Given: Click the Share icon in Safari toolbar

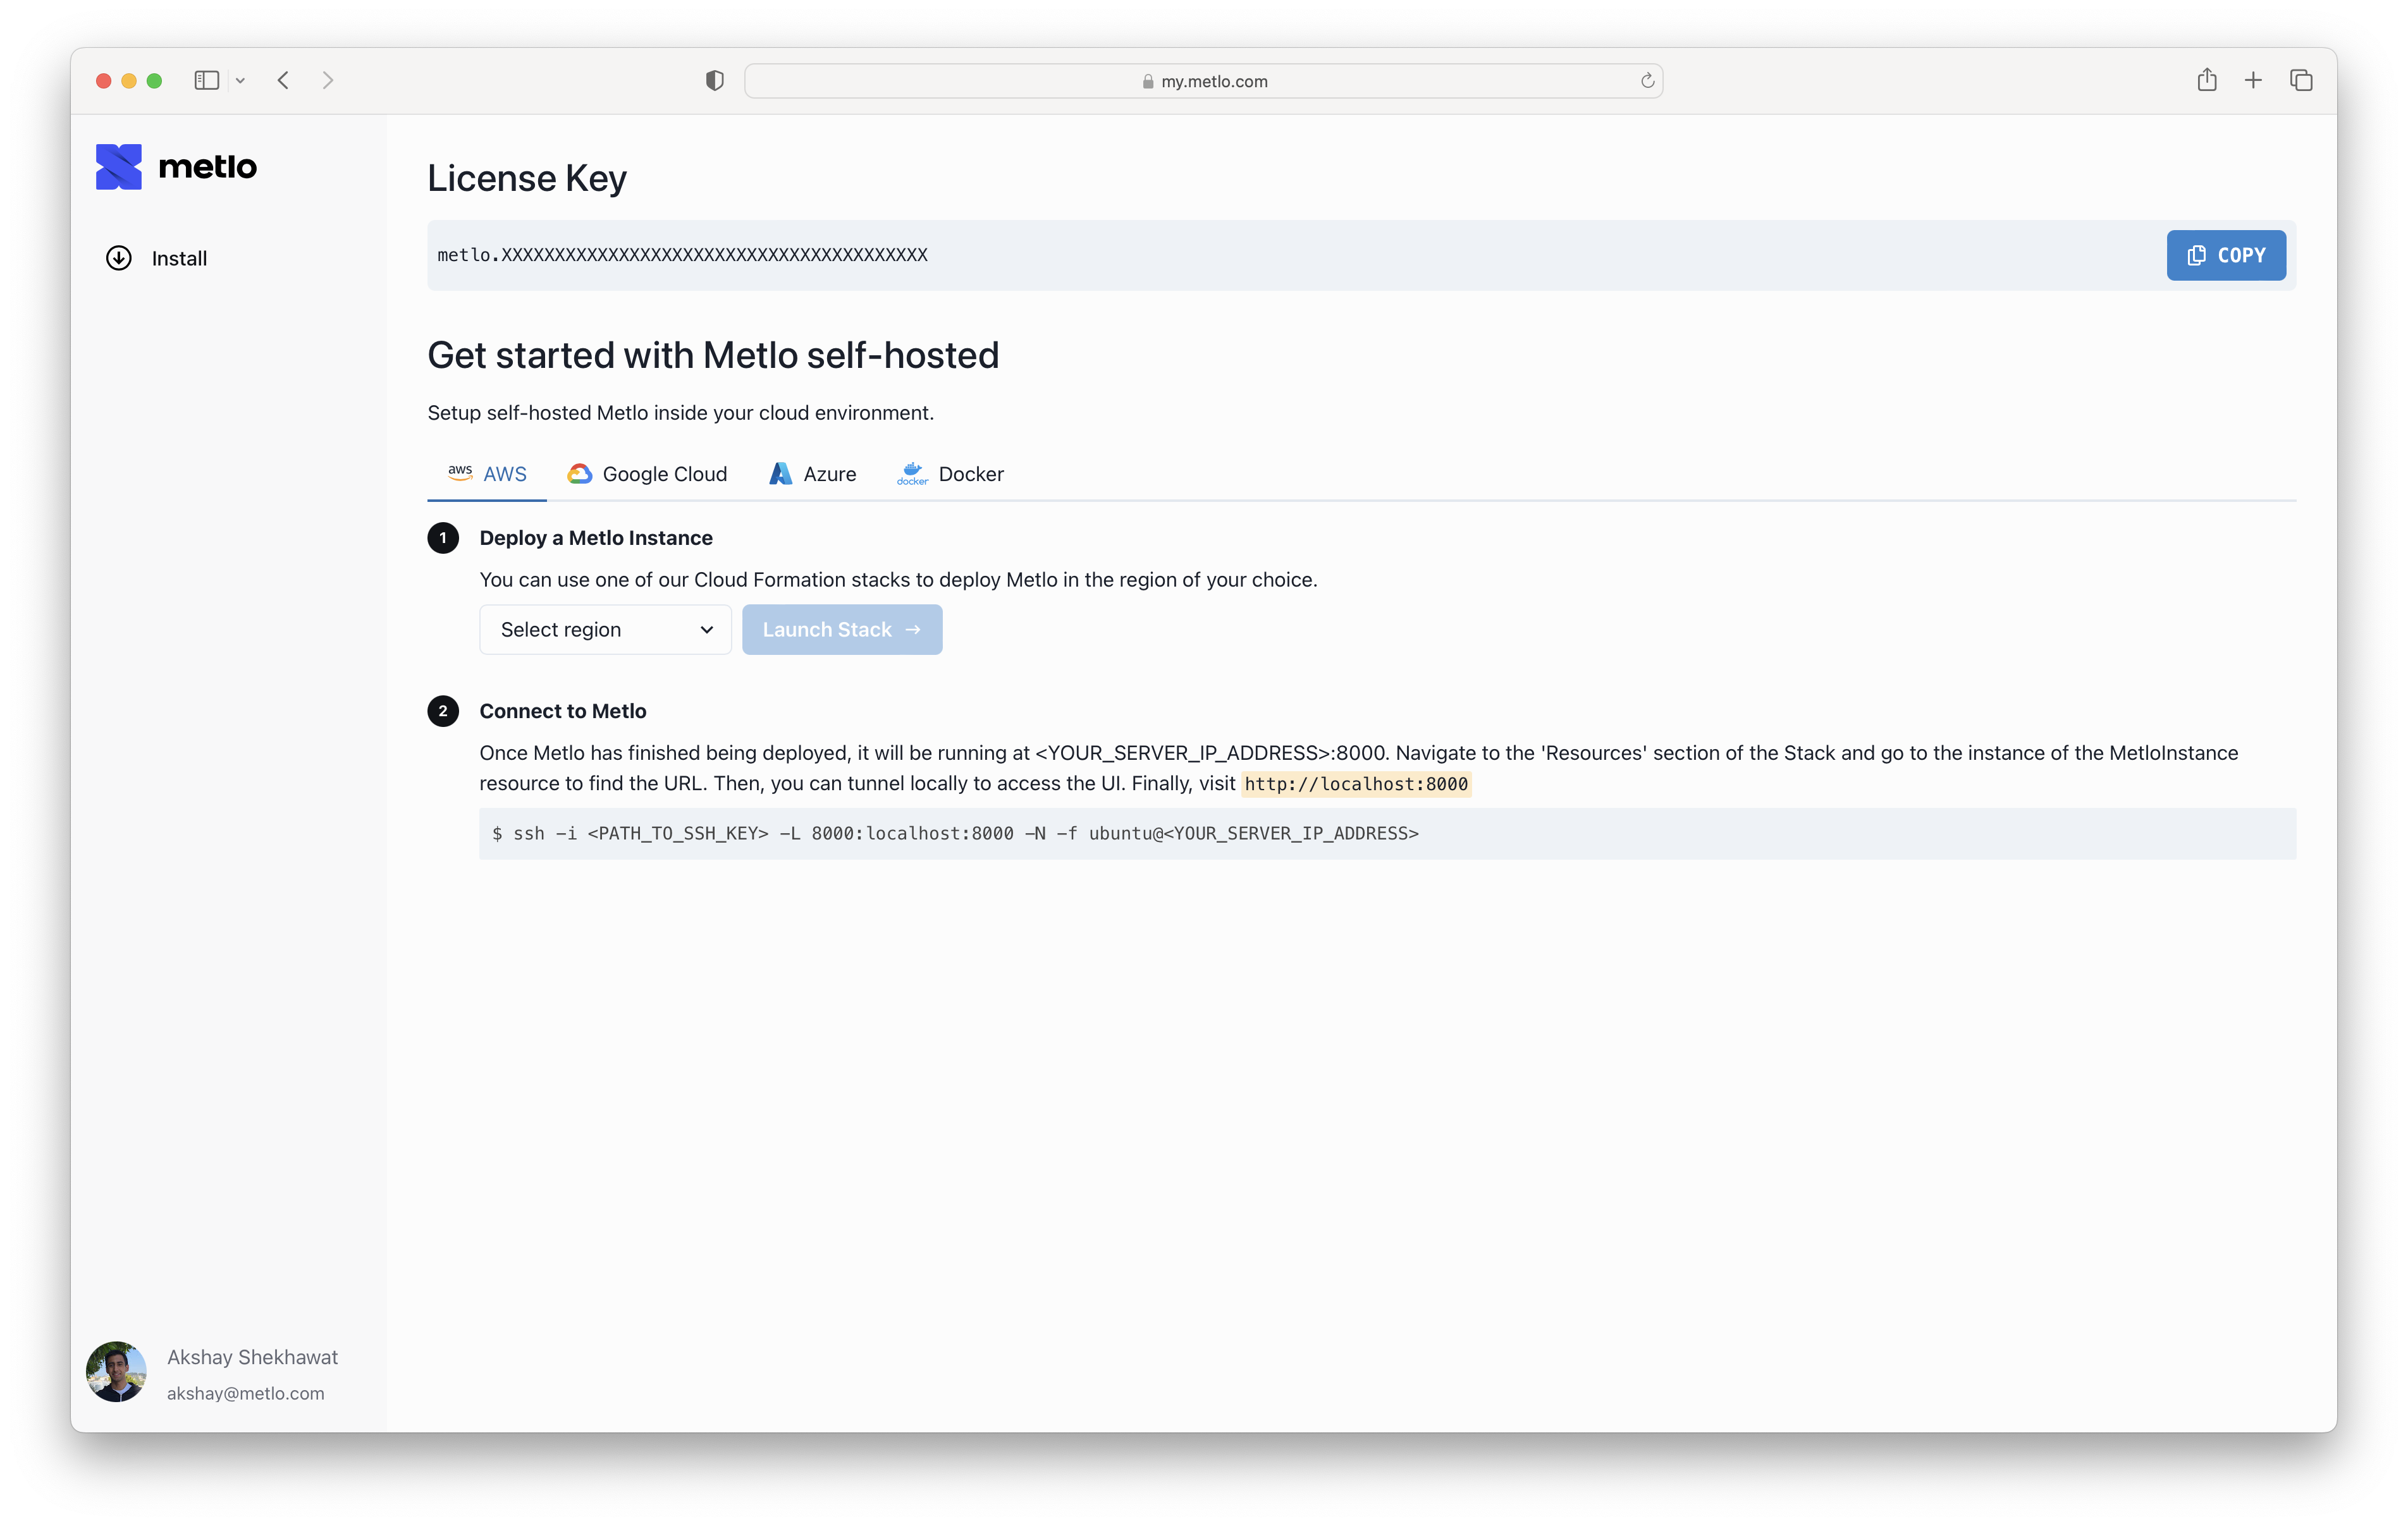Looking at the screenshot, I should pyautogui.click(x=2206, y=81).
